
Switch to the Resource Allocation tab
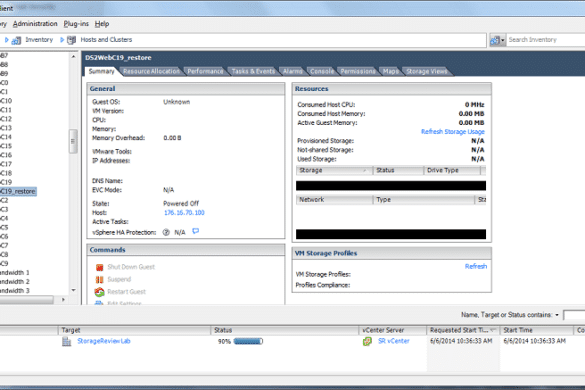pyautogui.click(x=151, y=71)
